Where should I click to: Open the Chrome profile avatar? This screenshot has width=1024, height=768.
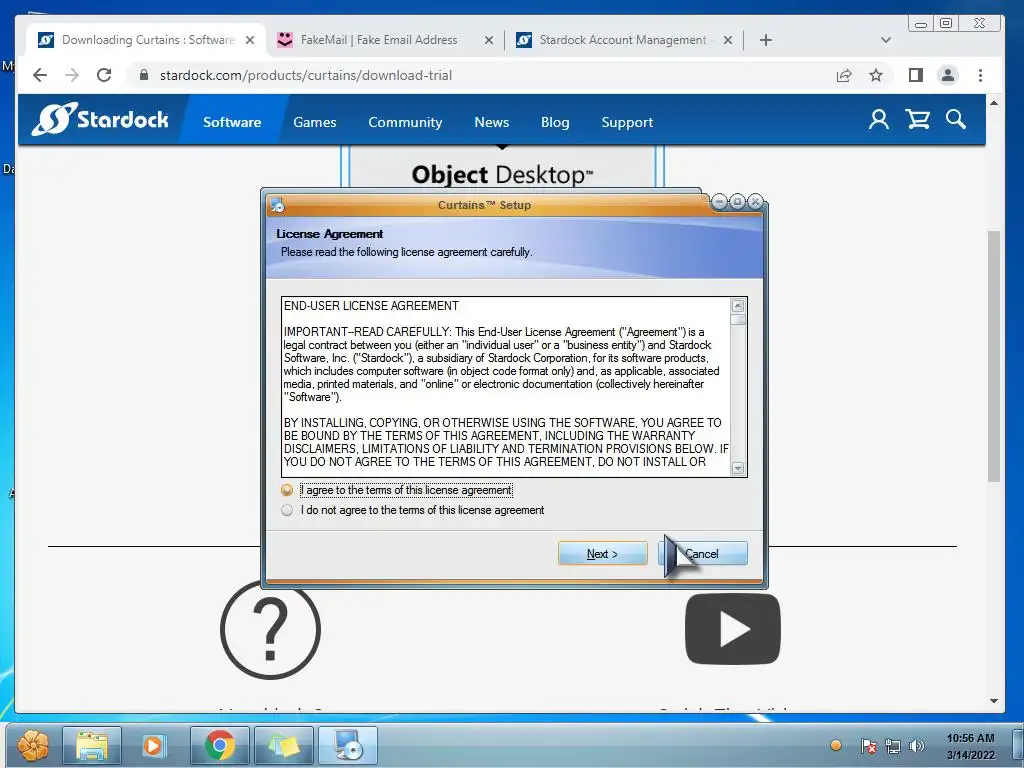948,75
